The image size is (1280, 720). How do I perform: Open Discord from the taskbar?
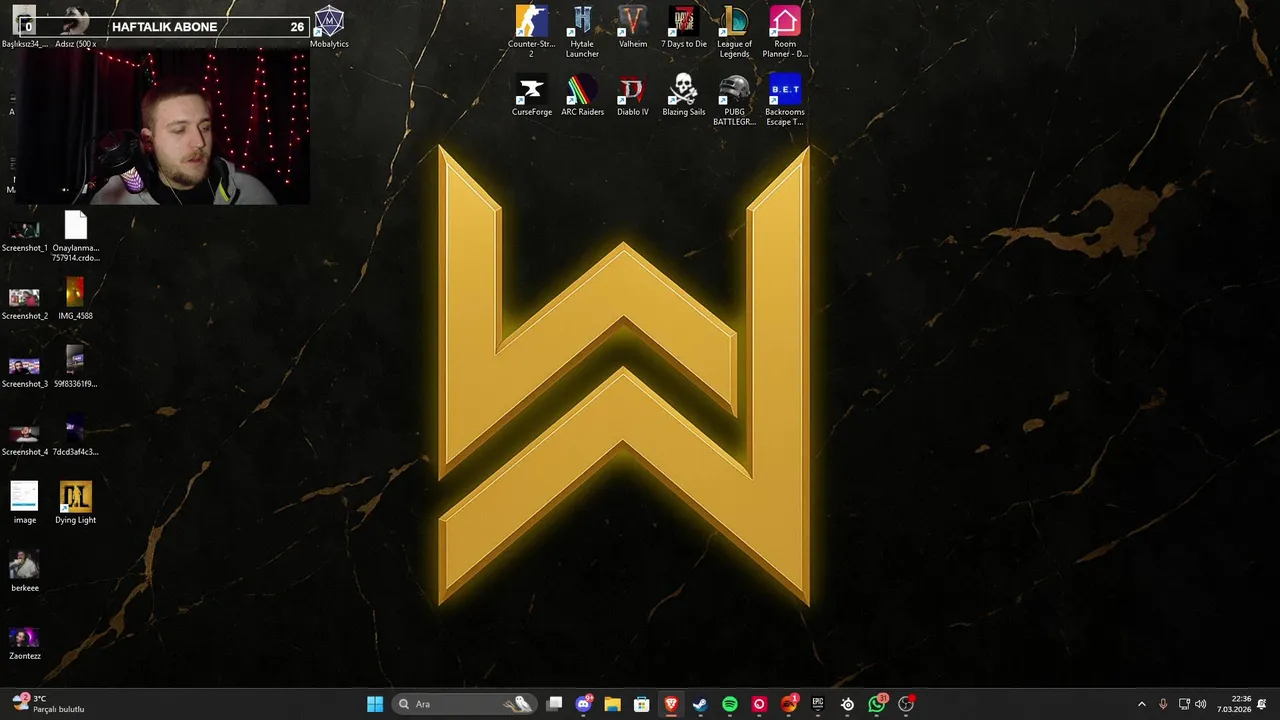[x=584, y=704]
